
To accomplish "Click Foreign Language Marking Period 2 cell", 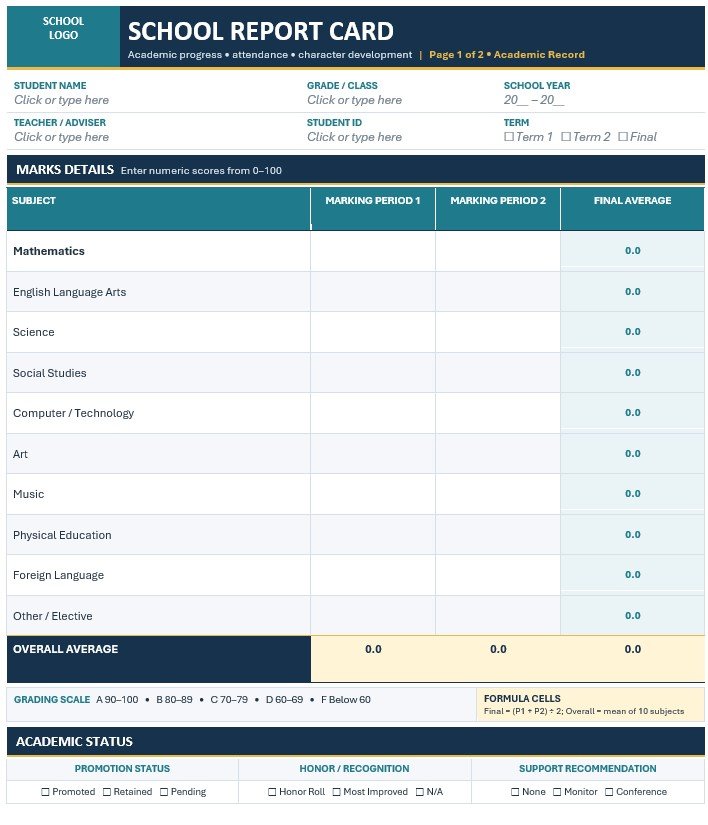I will click(498, 575).
